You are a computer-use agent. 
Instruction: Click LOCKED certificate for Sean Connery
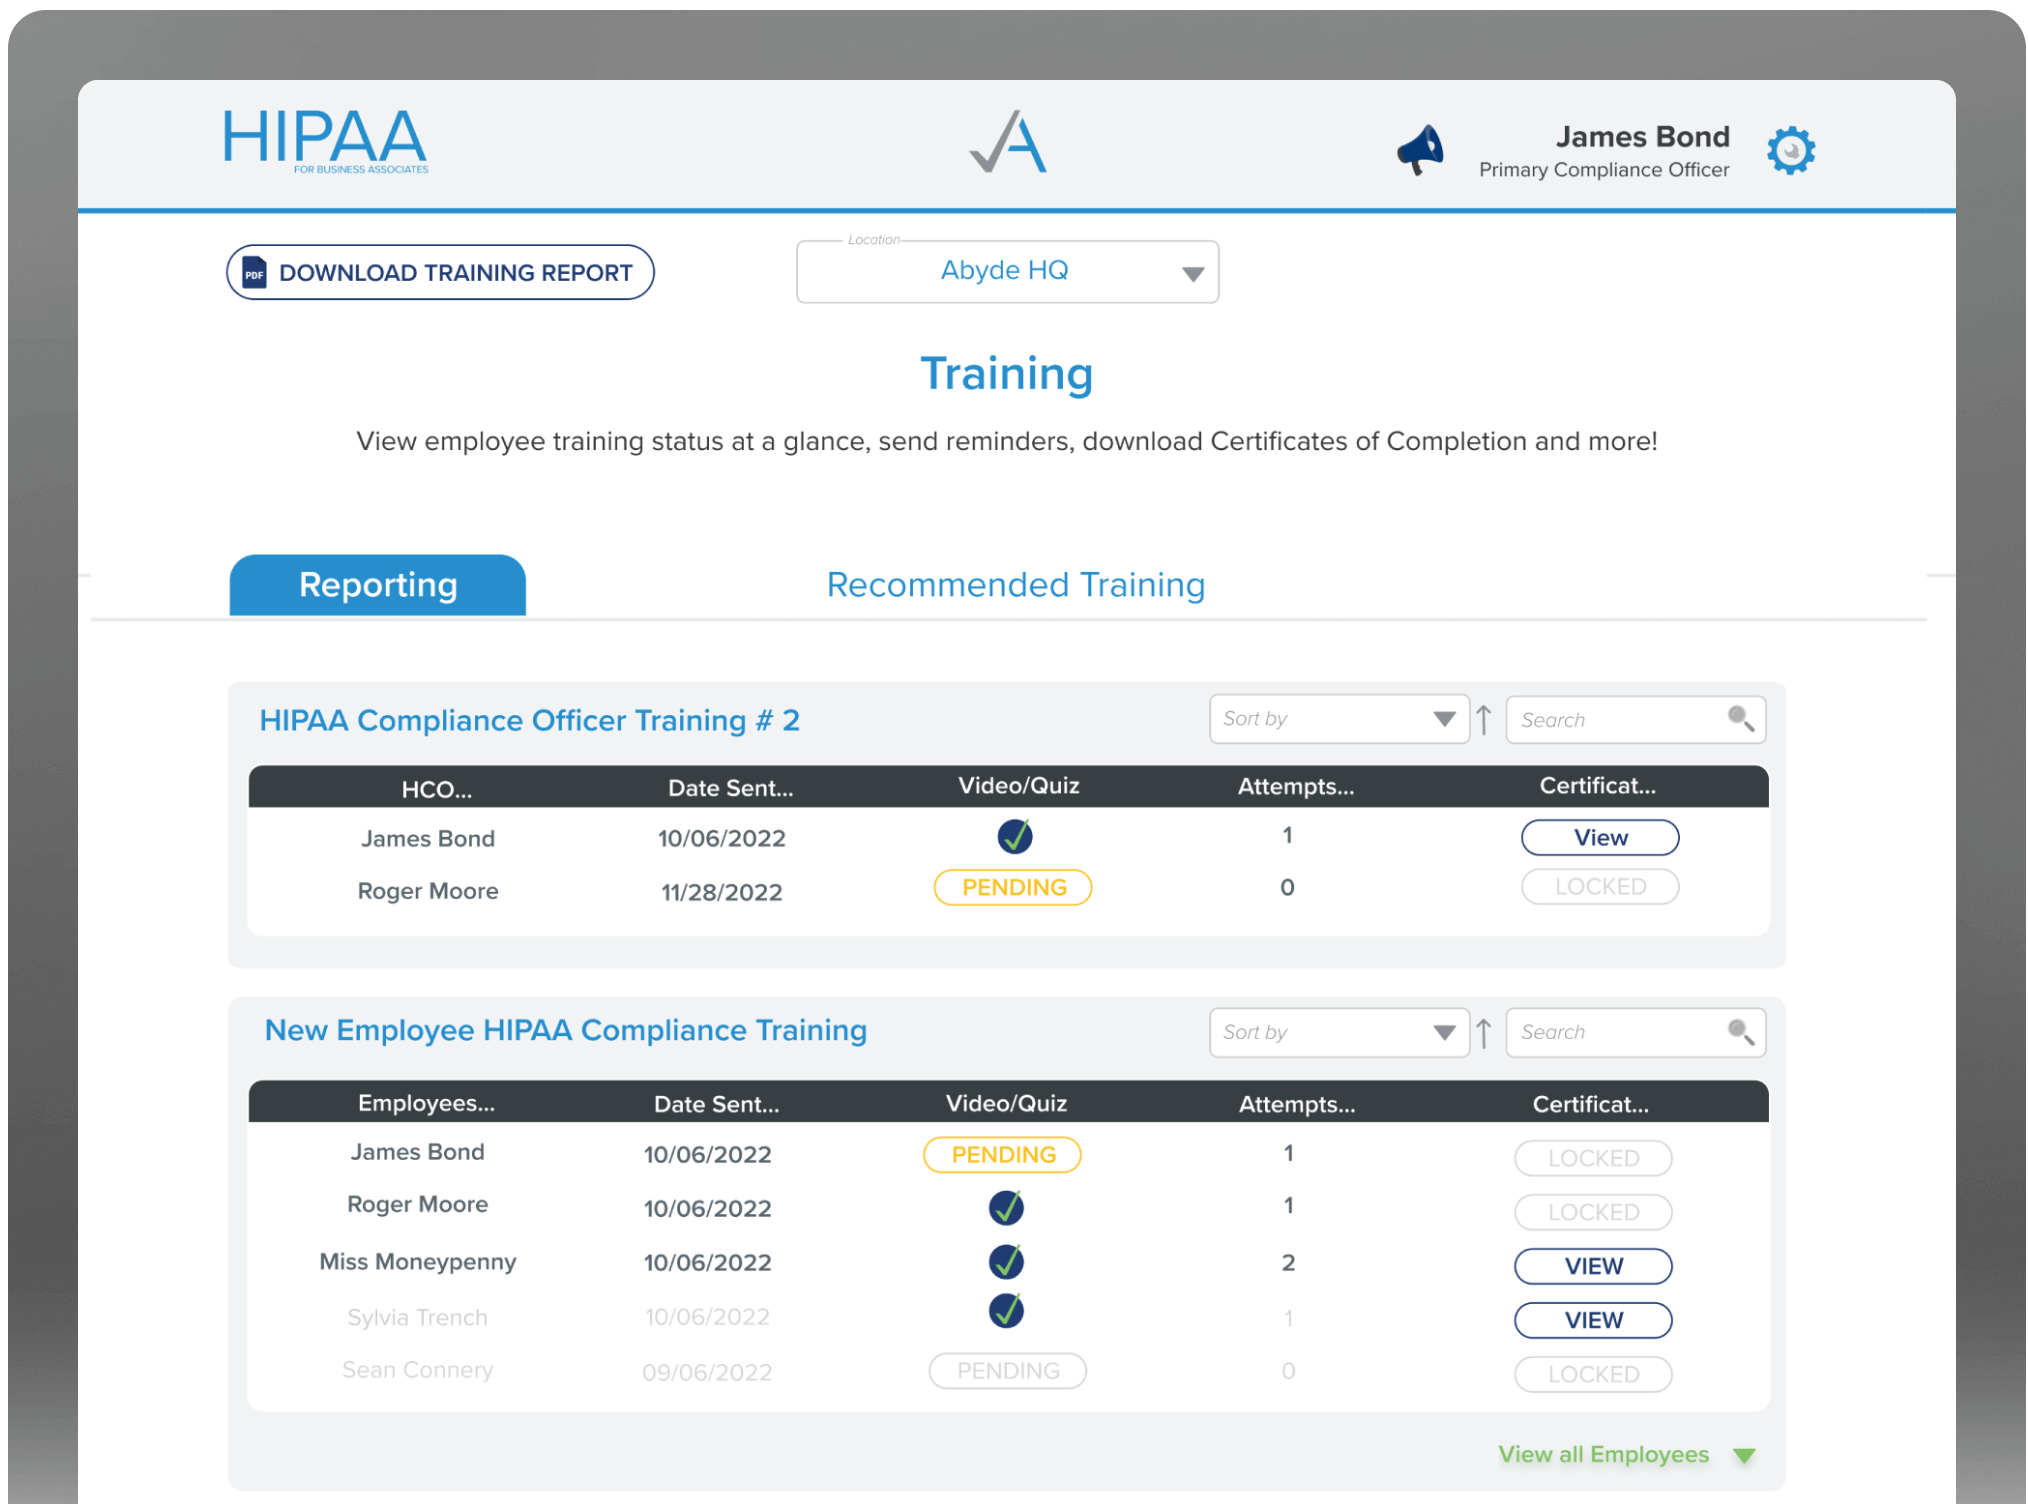[x=1593, y=1374]
